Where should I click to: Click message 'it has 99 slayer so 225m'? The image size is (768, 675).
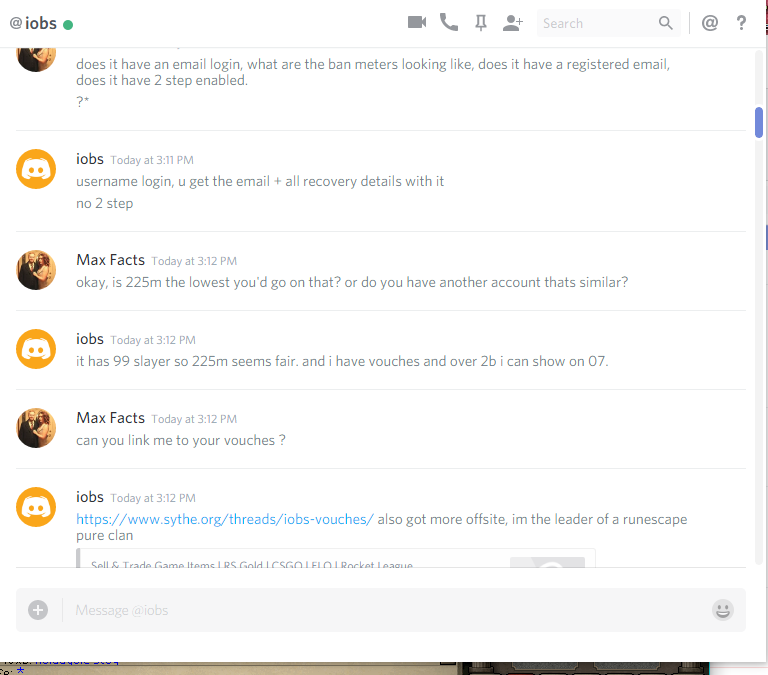click(342, 362)
